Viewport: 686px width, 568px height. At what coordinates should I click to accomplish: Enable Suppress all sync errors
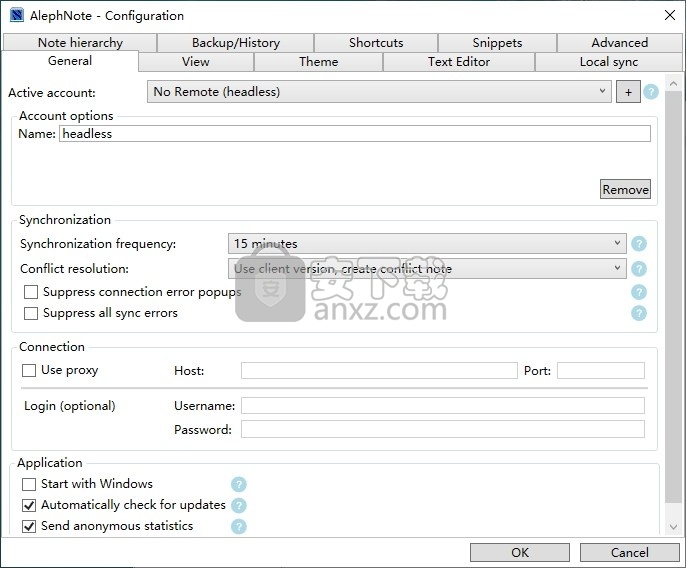(31, 313)
